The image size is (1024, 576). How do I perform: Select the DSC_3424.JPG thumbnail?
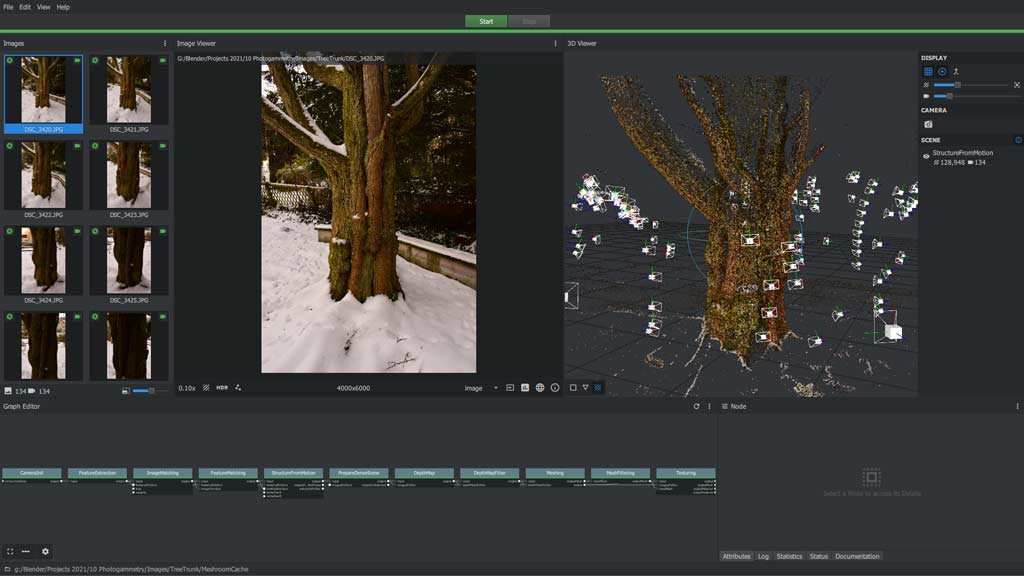tap(44, 265)
